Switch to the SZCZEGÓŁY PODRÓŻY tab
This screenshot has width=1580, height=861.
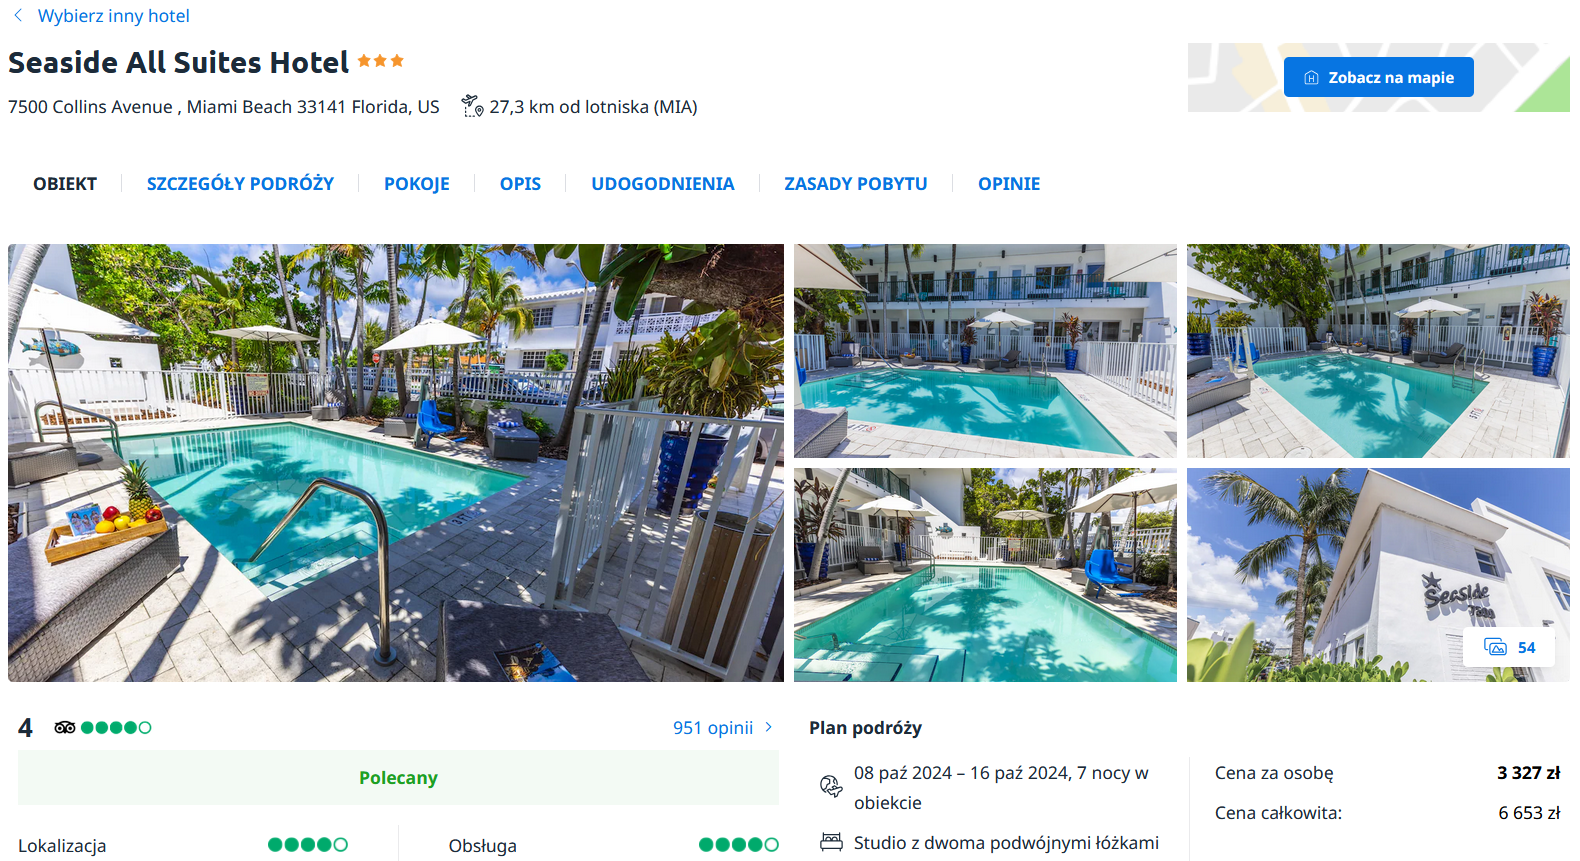tap(240, 184)
